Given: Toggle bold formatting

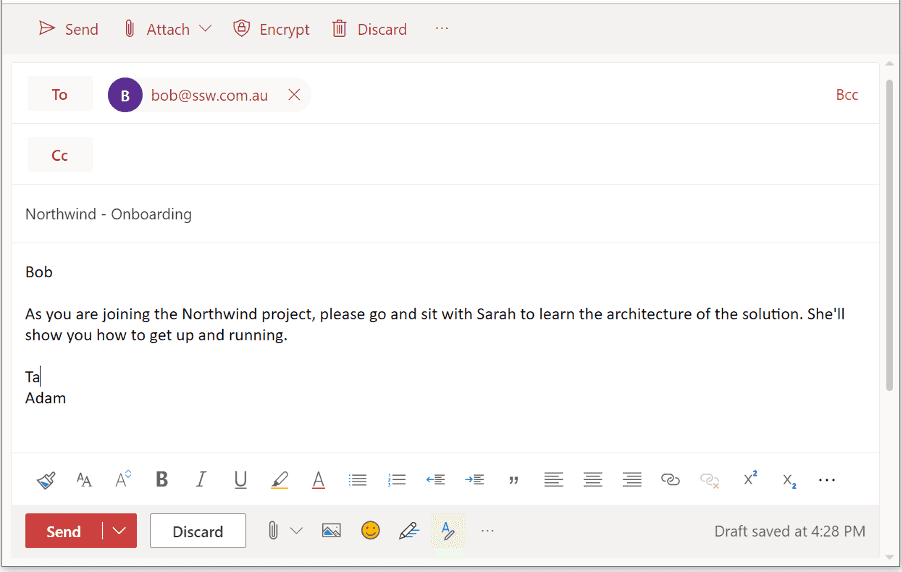Looking at the screenshot, I should tap(162, 480).
